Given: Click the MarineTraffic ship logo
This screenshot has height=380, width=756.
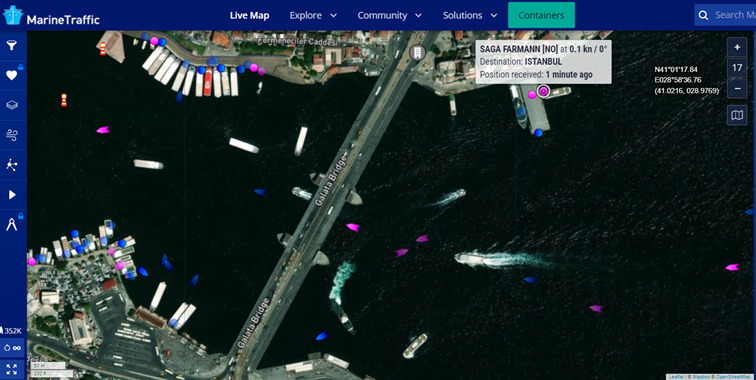Looking at the screenshot, I should pyautogui.click(x=13, y=15).
